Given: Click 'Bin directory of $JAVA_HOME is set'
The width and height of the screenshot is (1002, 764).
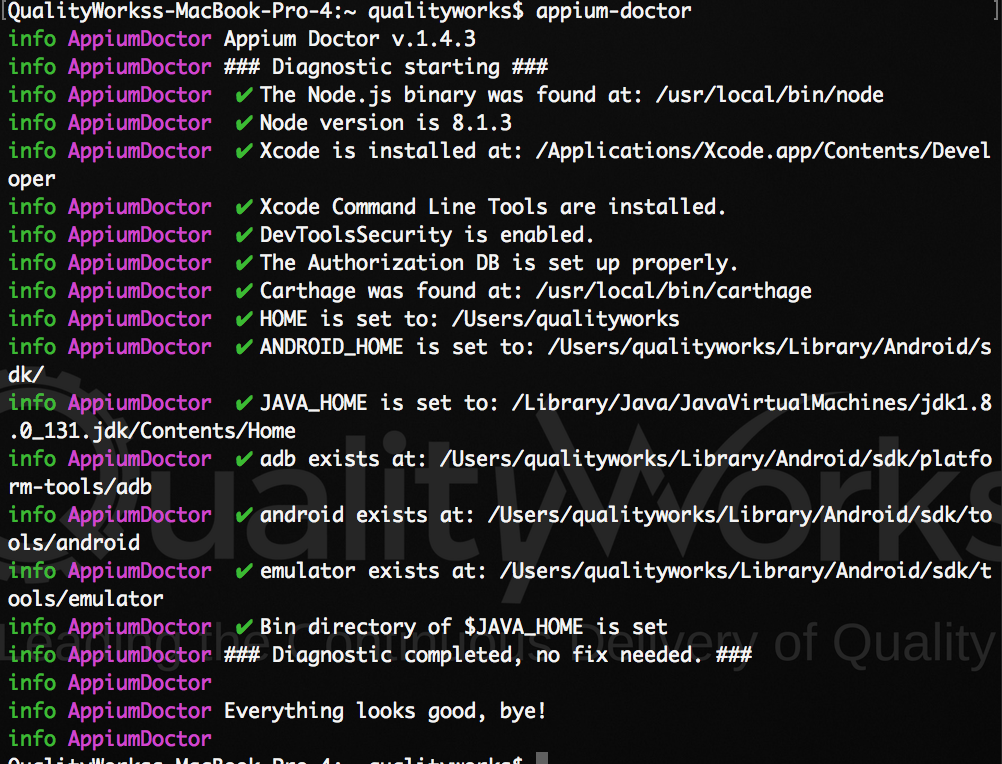Looking at the screenshot, I should [463, 627].
